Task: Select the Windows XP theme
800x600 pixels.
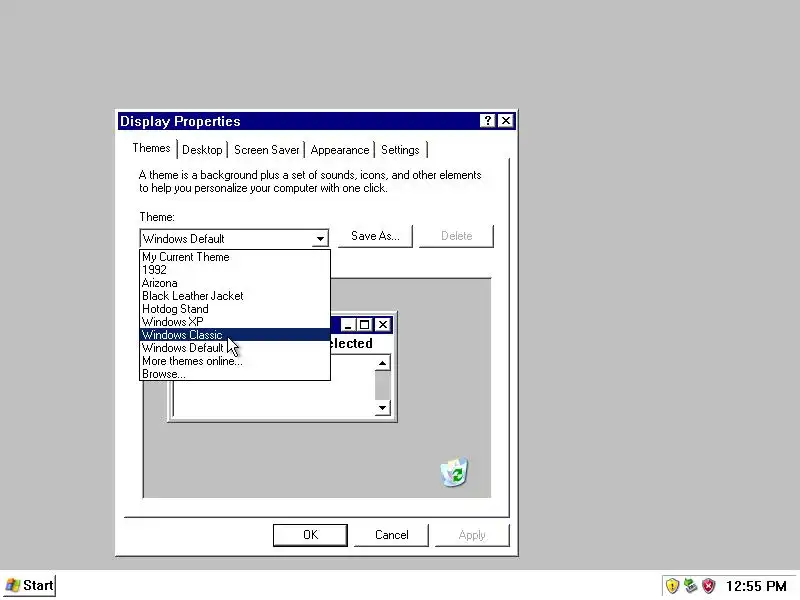Action: coord(235,322)
